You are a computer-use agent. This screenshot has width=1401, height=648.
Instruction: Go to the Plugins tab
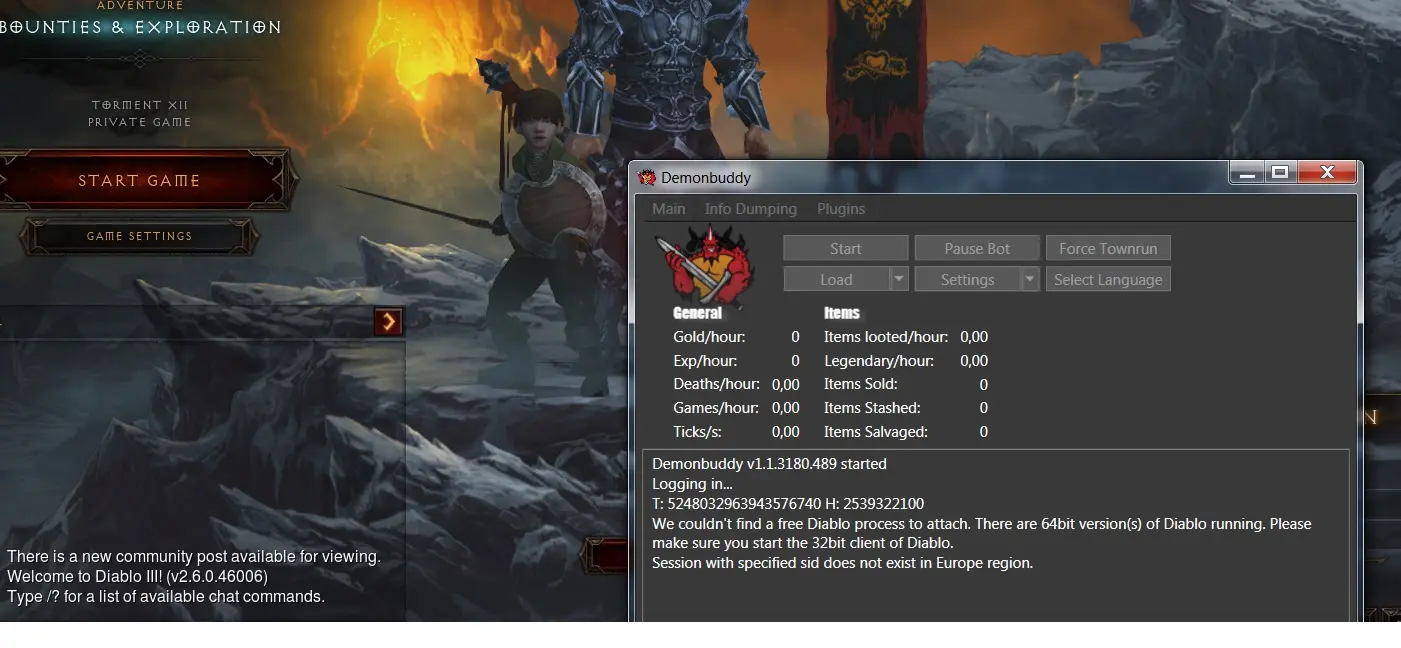click(841, 209)
